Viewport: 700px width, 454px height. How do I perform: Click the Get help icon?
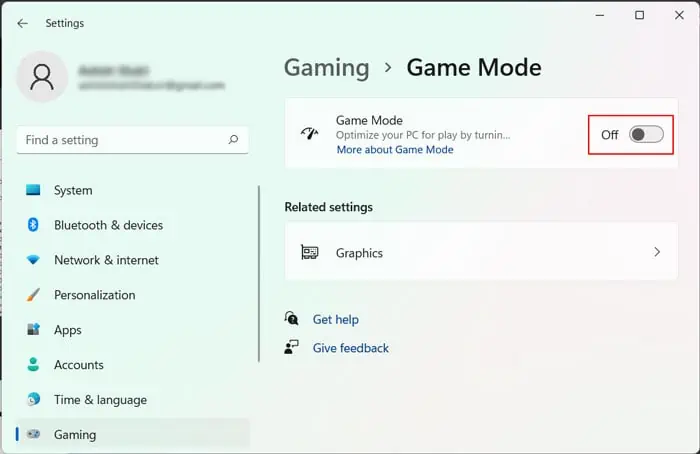click(x=292, y=318)
